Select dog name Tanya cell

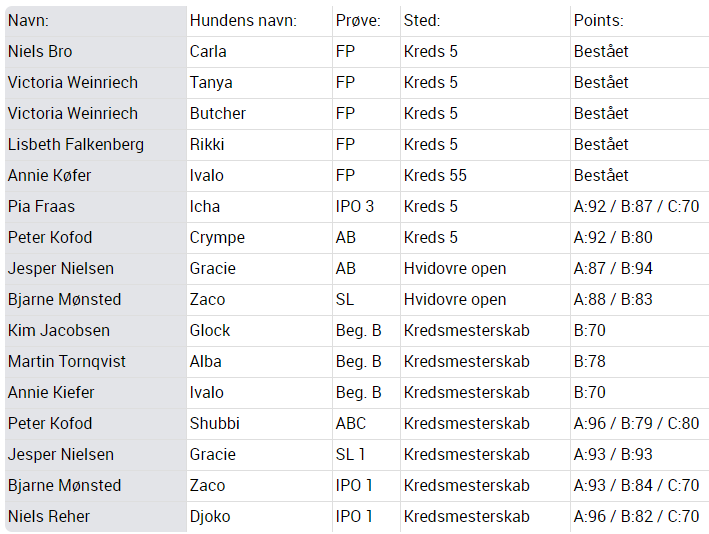(260, 83)
